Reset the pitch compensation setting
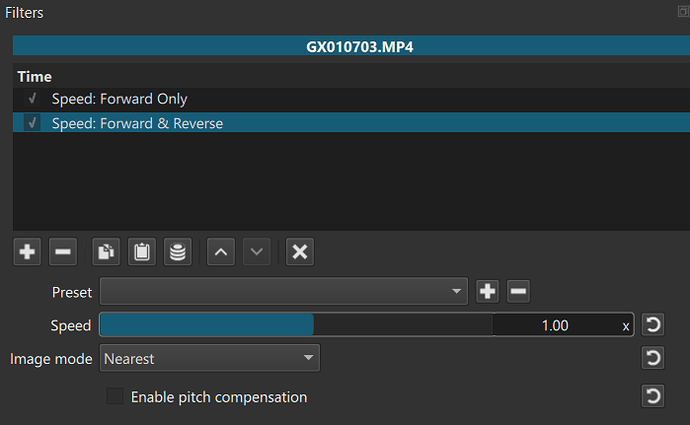690x425 pixels. 652,397
